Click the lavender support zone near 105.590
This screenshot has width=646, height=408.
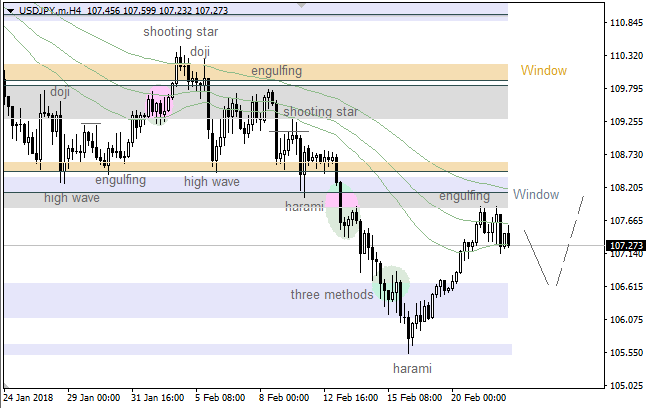point(256,349)
